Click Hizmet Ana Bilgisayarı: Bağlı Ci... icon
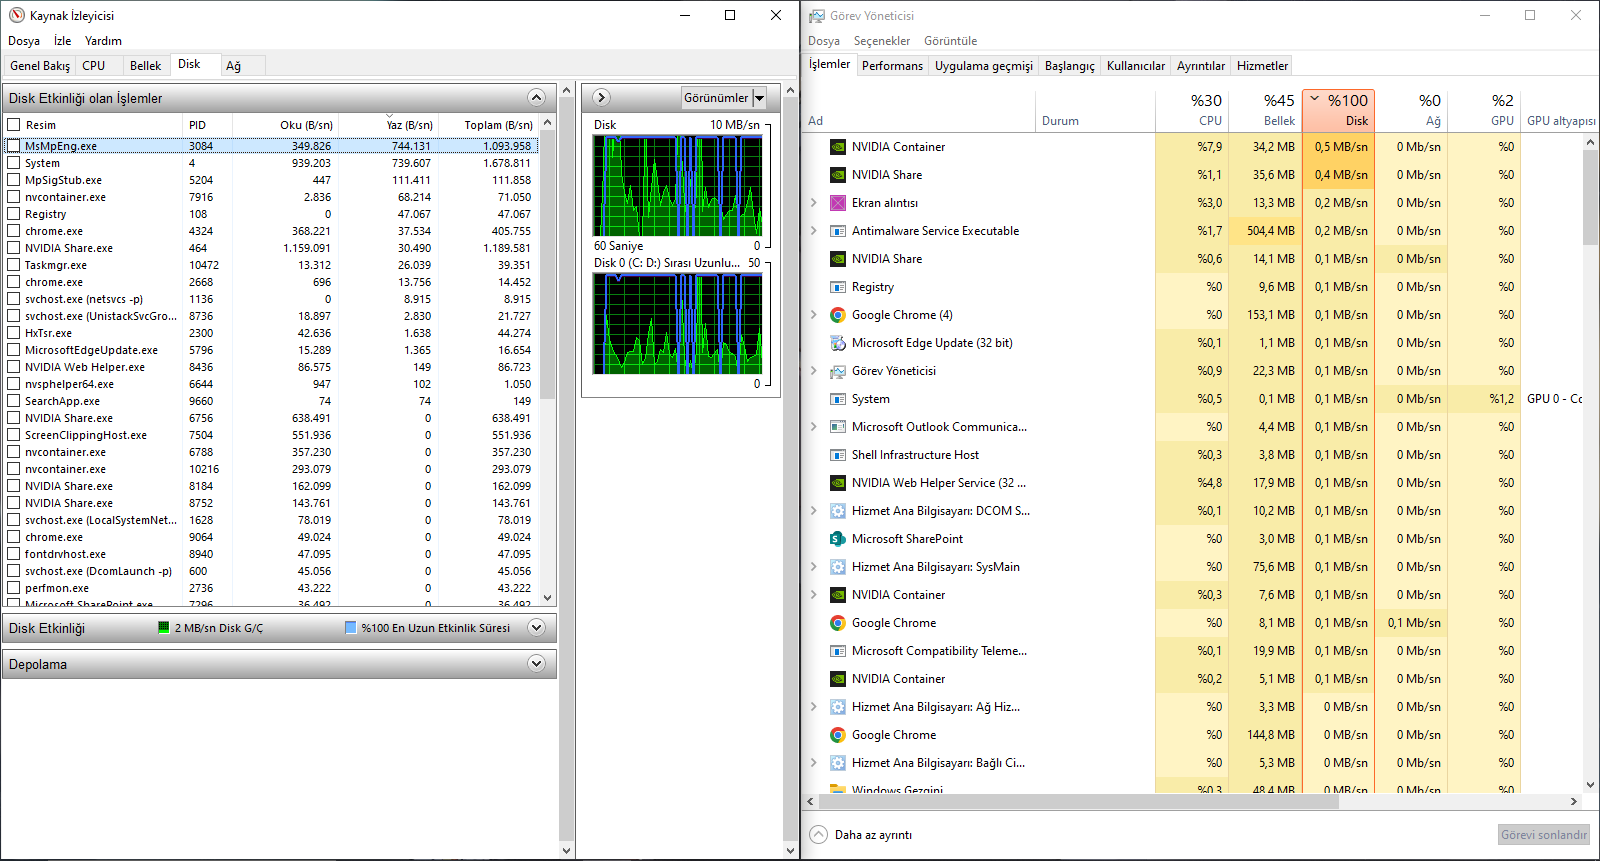Screen dimensions: 1600x861 [838, 763]
